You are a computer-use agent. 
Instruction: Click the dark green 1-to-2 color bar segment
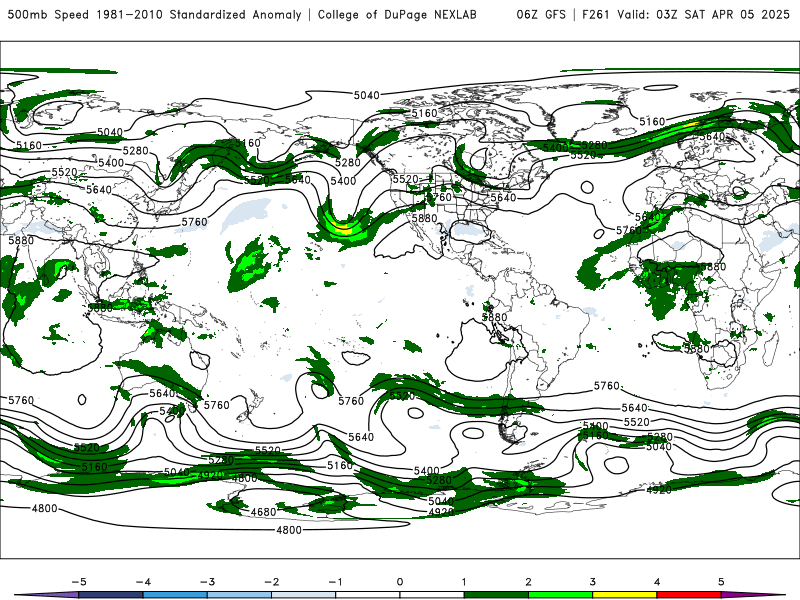tap(496, 595)
